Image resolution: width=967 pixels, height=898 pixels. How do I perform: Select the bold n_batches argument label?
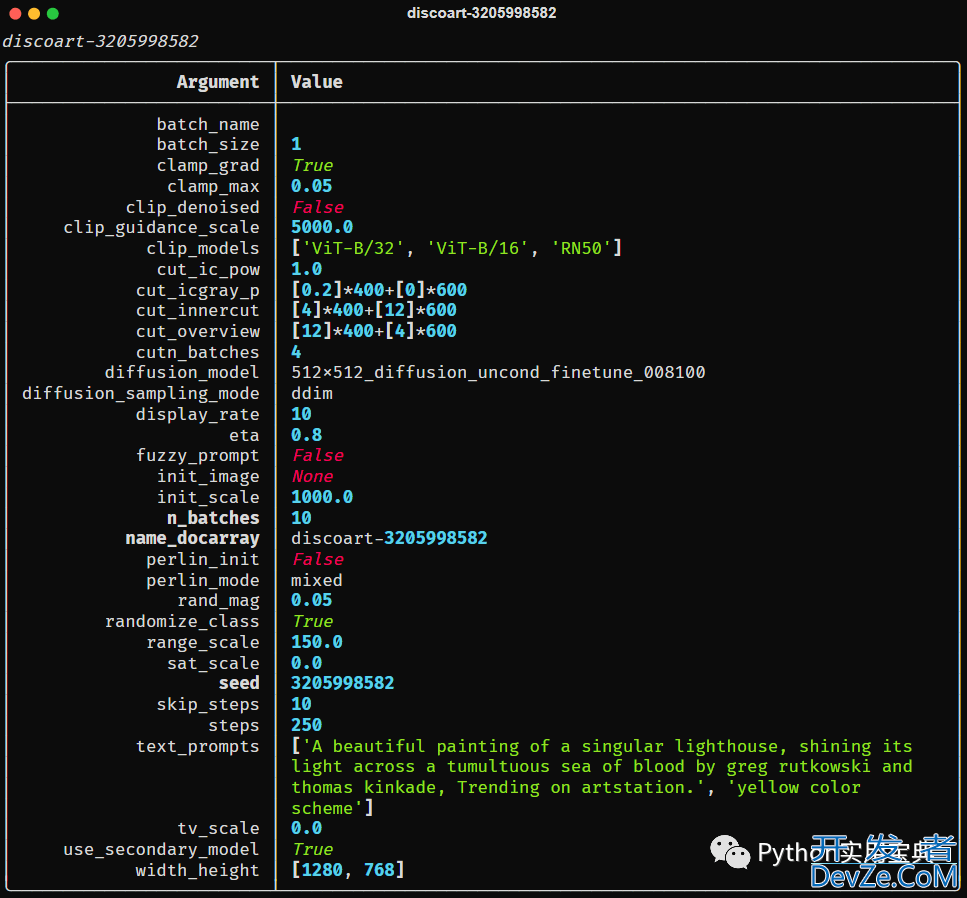click(x=213, y=518)
